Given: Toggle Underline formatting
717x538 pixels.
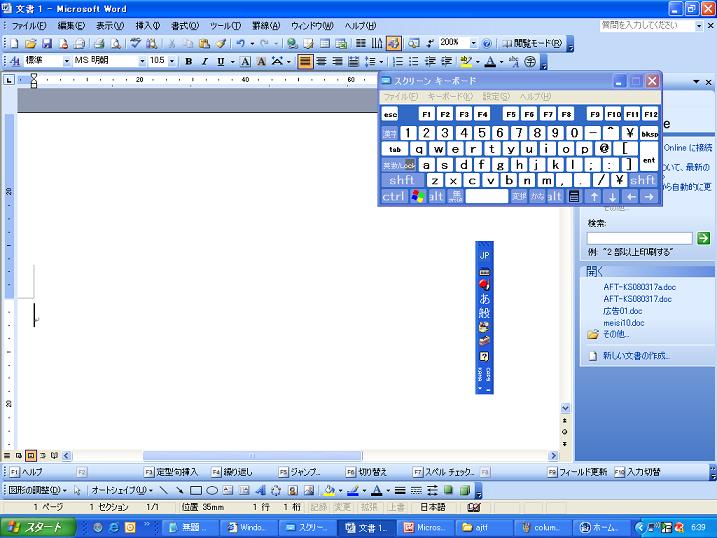Looking at the screenshot, I should (x=221, y=61).
